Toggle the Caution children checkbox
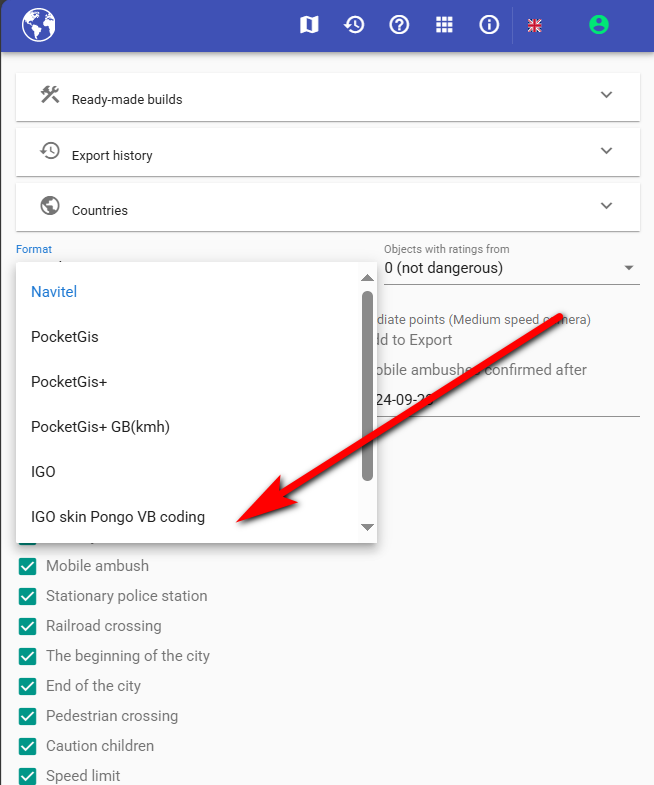654x785 pixels. 28,746
